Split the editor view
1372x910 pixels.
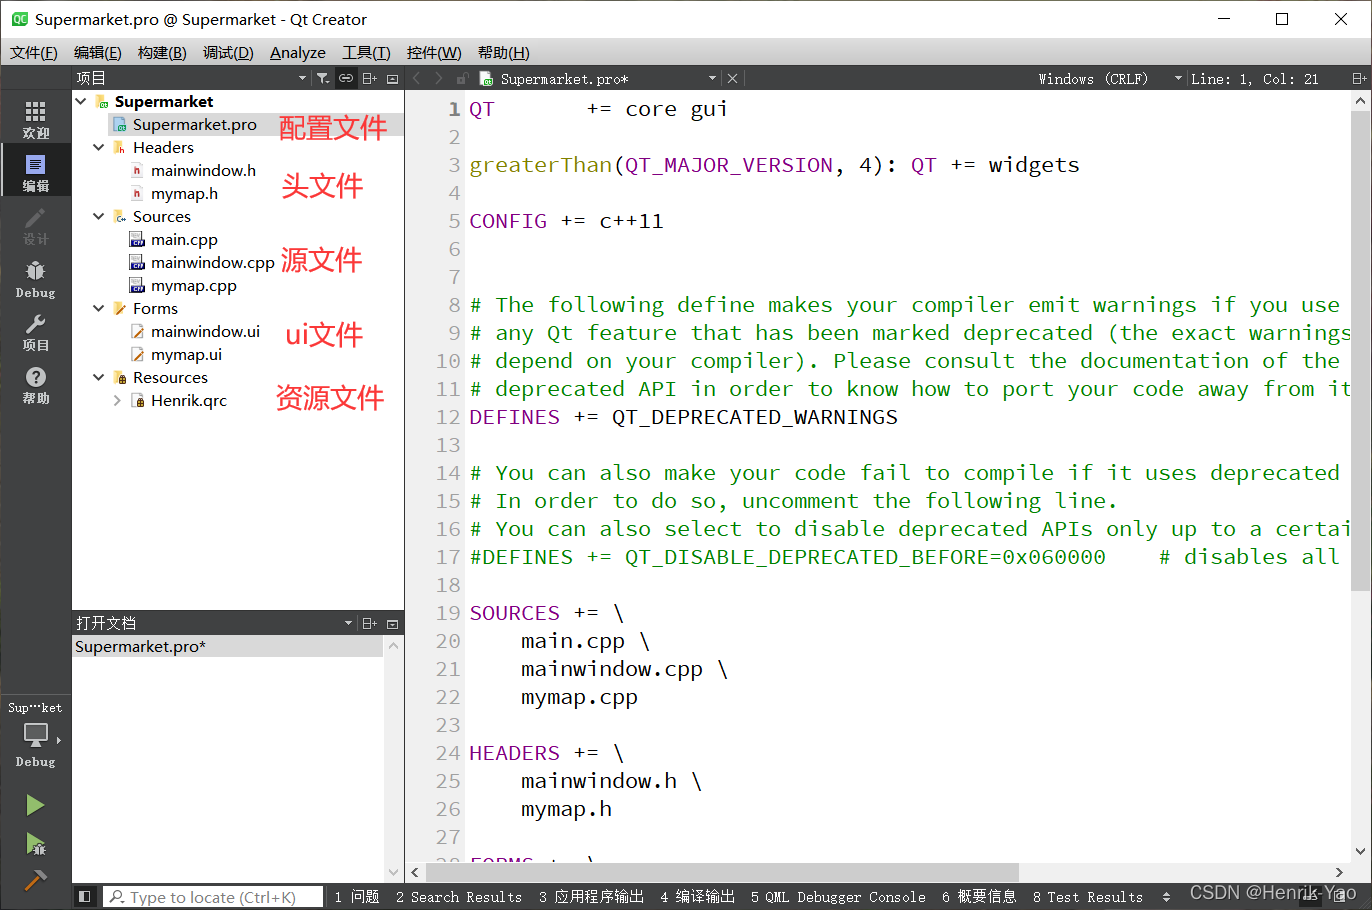click(x=1359, y=78)
